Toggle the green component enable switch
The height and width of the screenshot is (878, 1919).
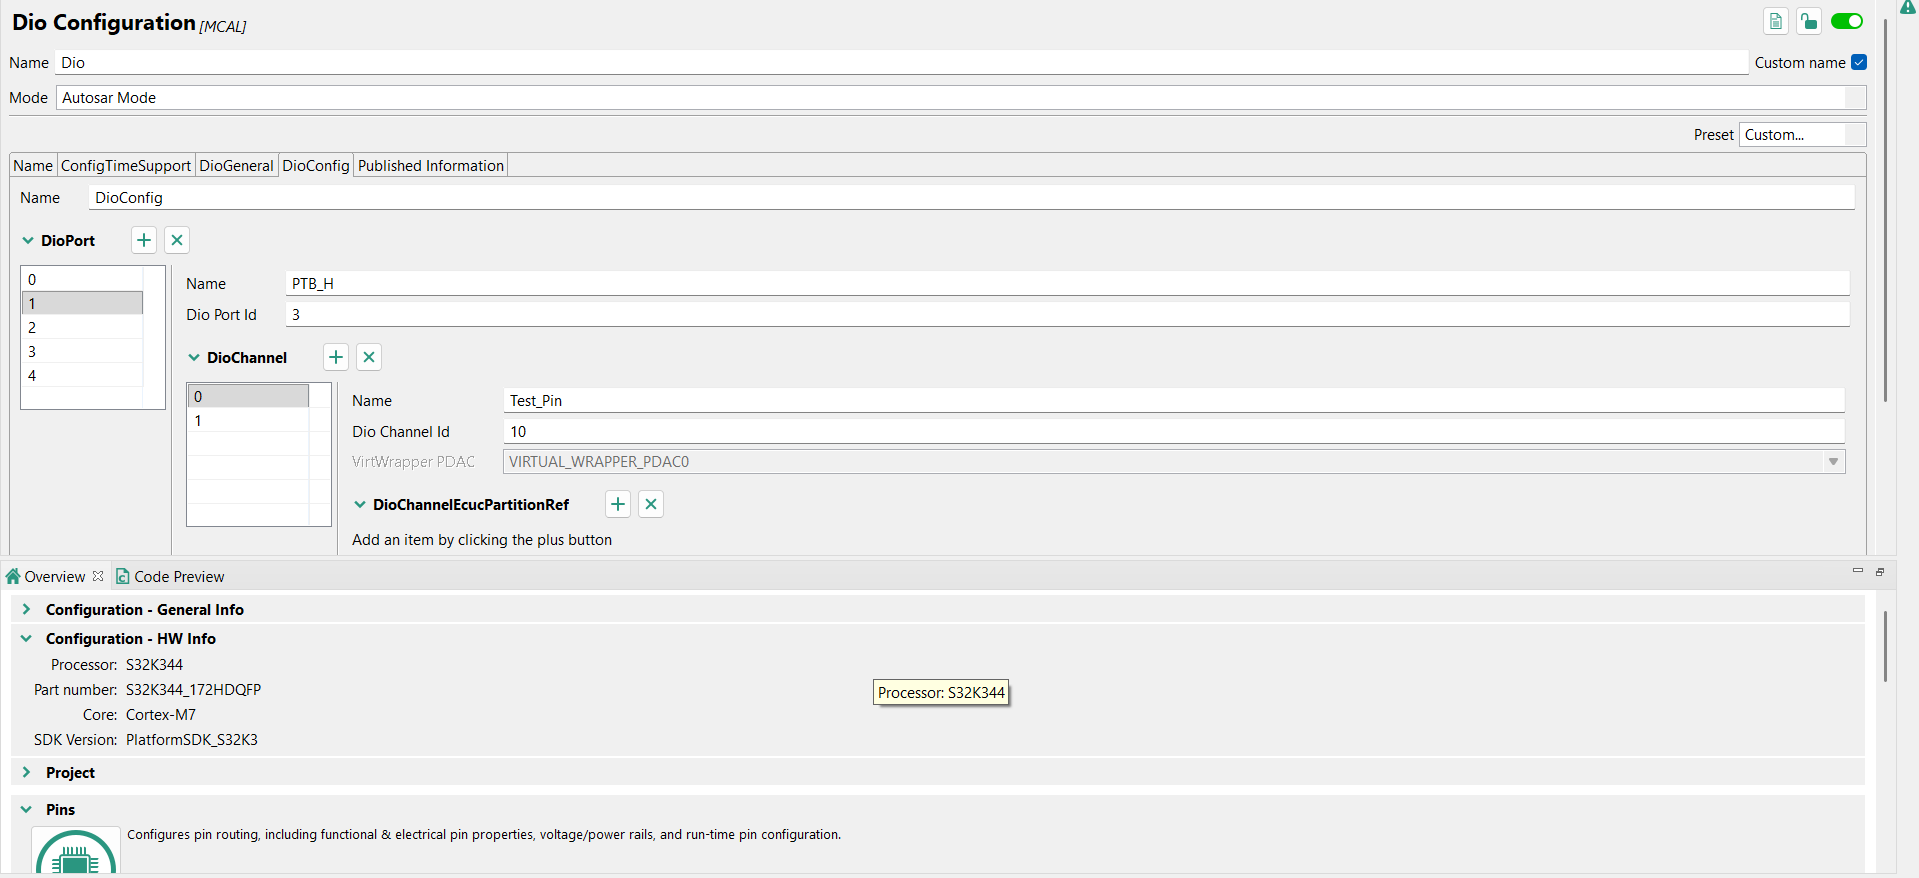click(x=1847, y=22)
